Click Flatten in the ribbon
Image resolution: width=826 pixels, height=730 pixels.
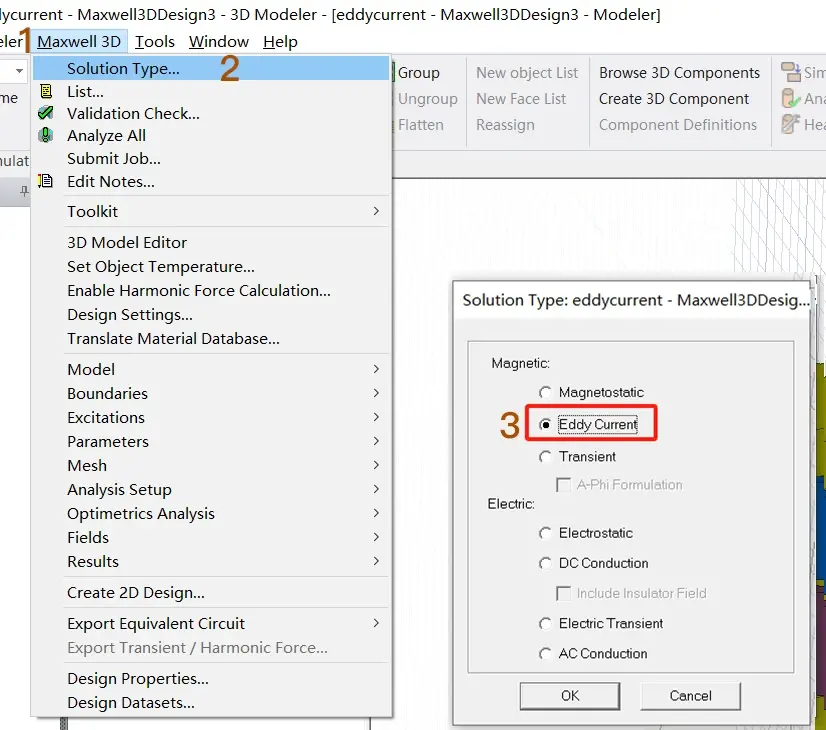[x=420, y=125]
